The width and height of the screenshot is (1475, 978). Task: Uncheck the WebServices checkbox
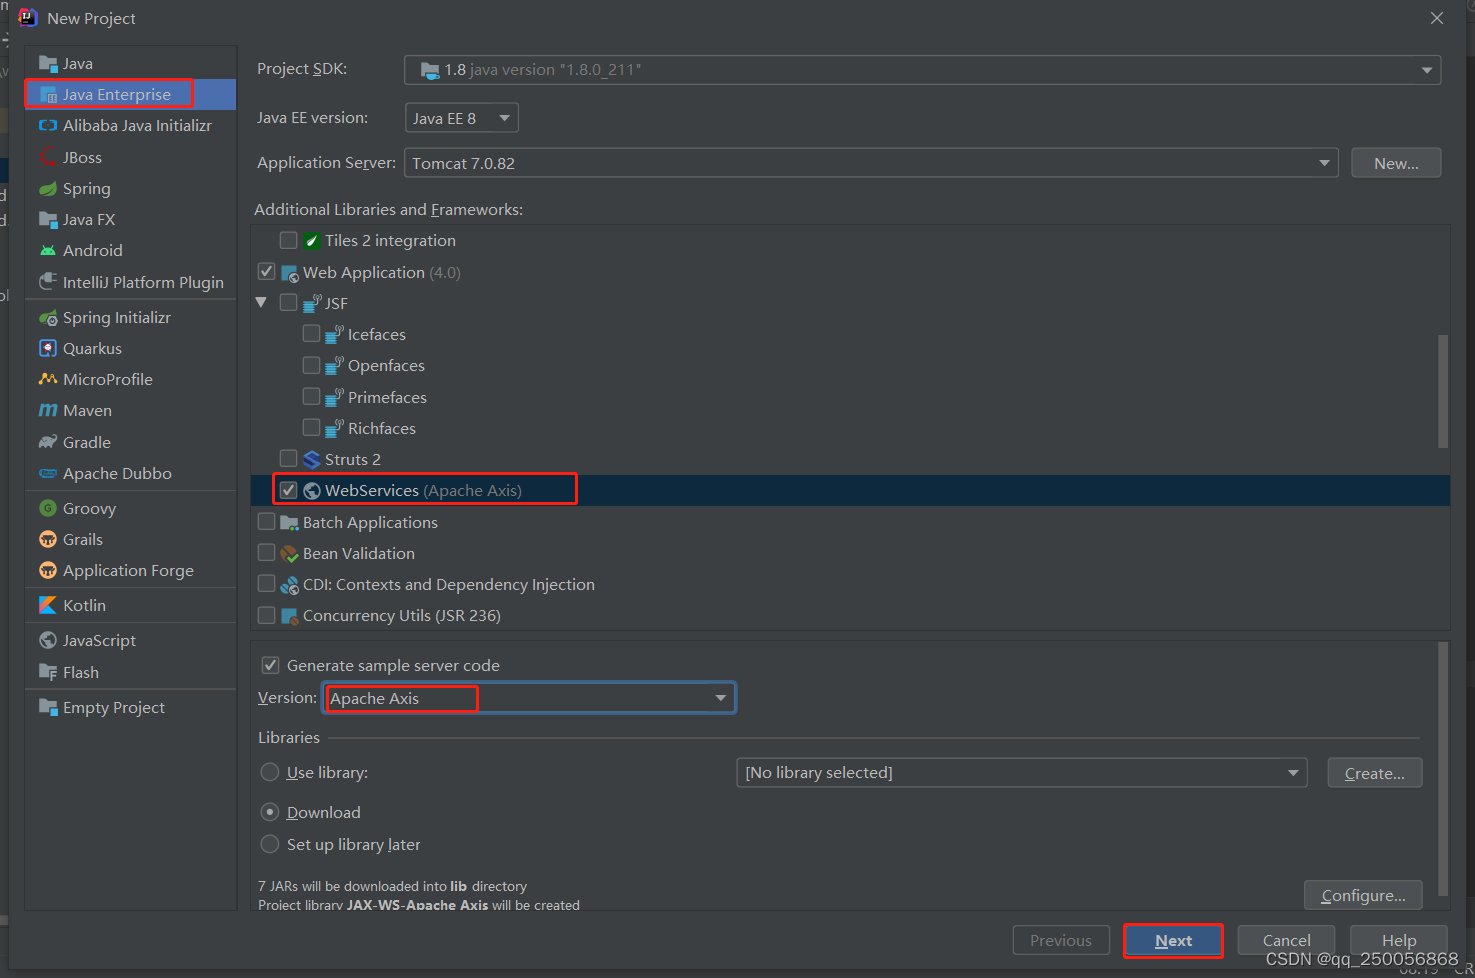288,490
